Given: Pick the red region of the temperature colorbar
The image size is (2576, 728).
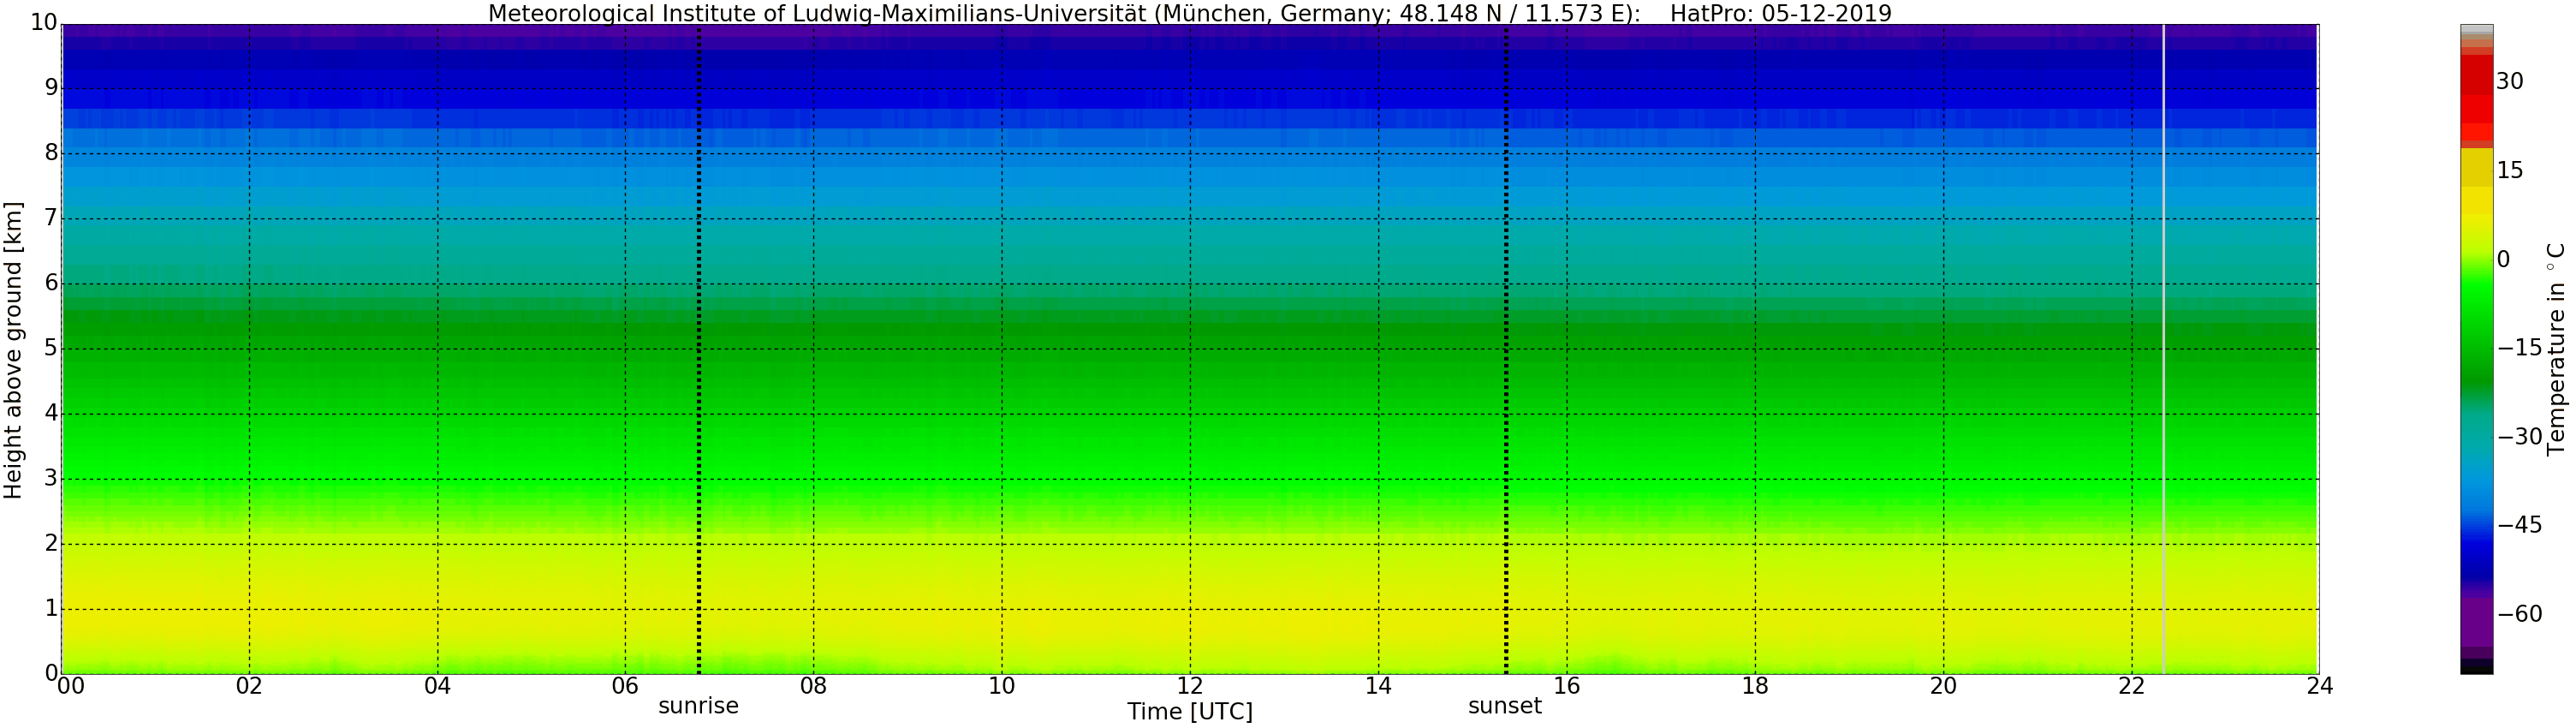Looking at the screenshot, I should point(2476,100).
